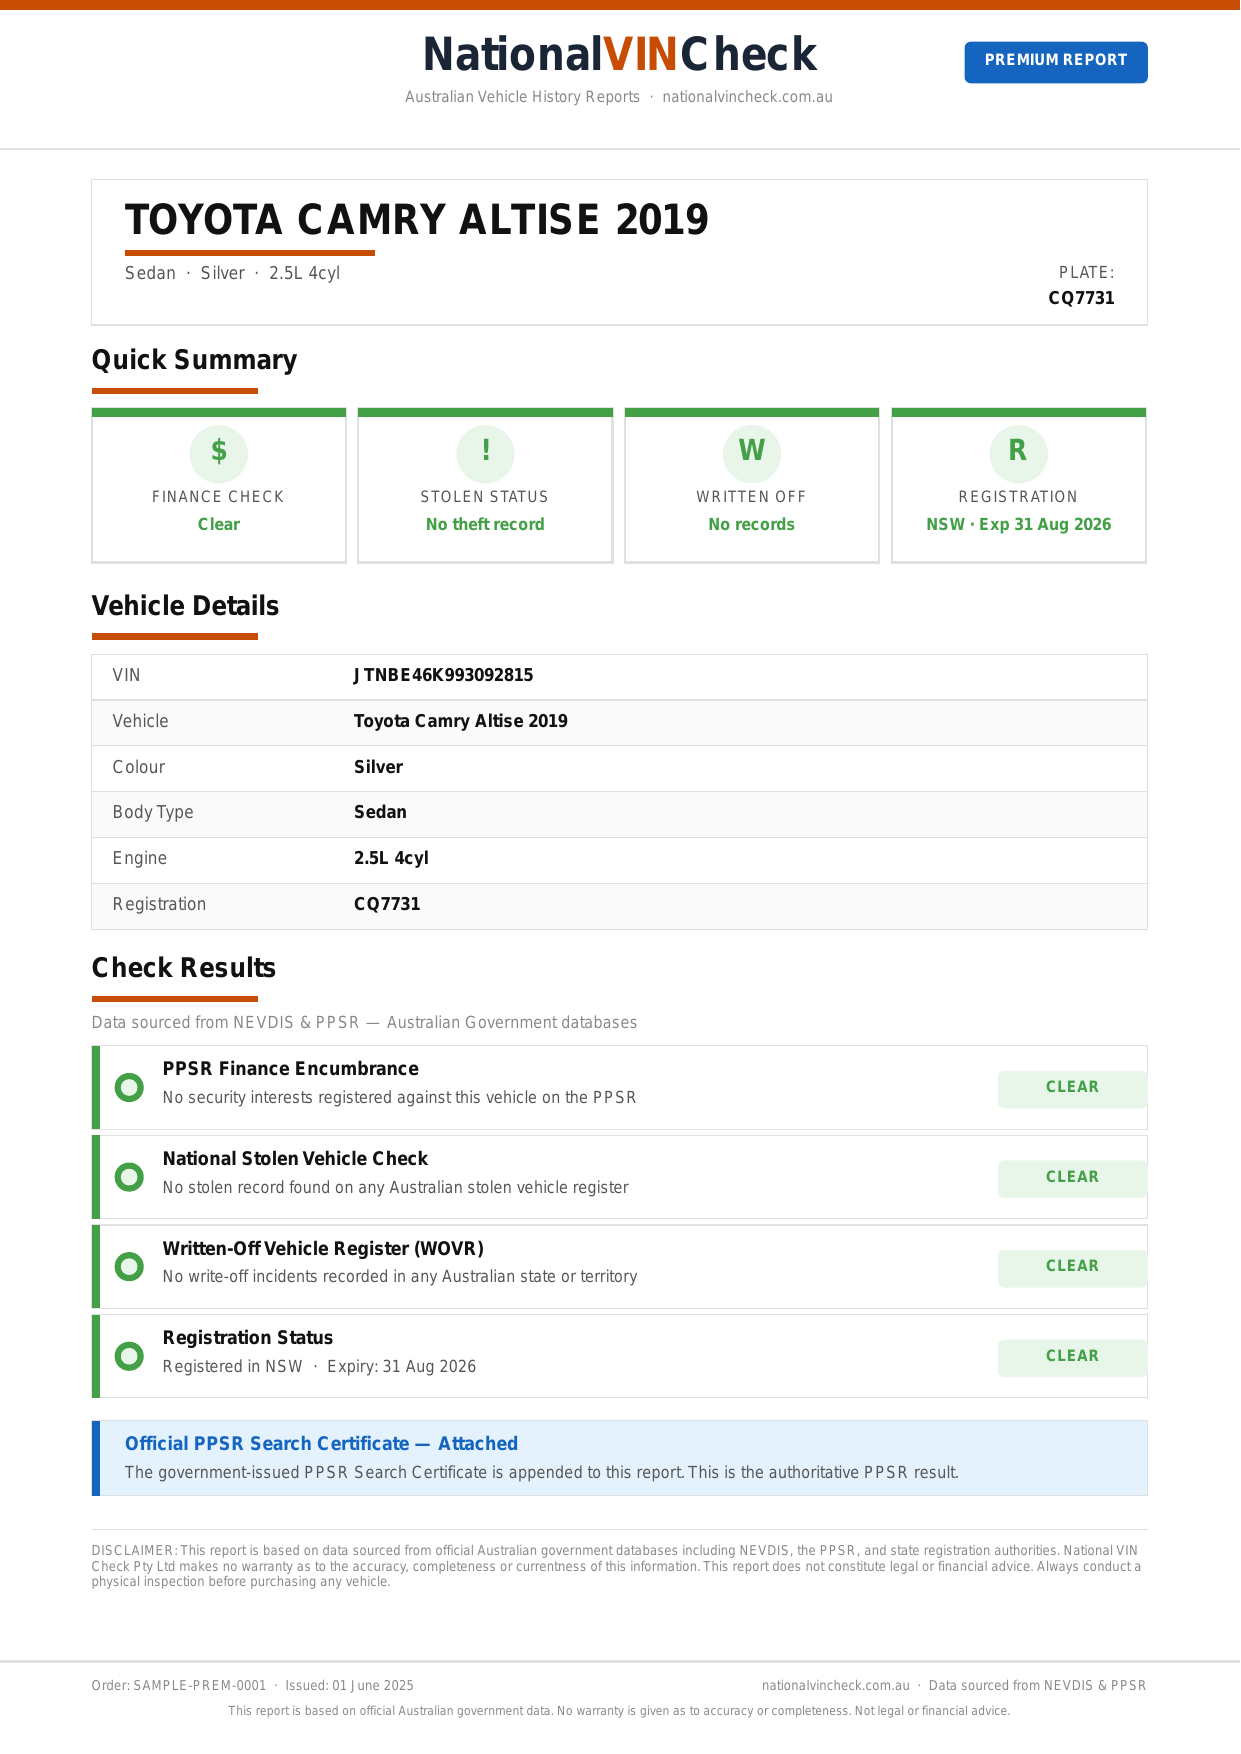Click the 'Clear' finance check status text

(218, 524)
